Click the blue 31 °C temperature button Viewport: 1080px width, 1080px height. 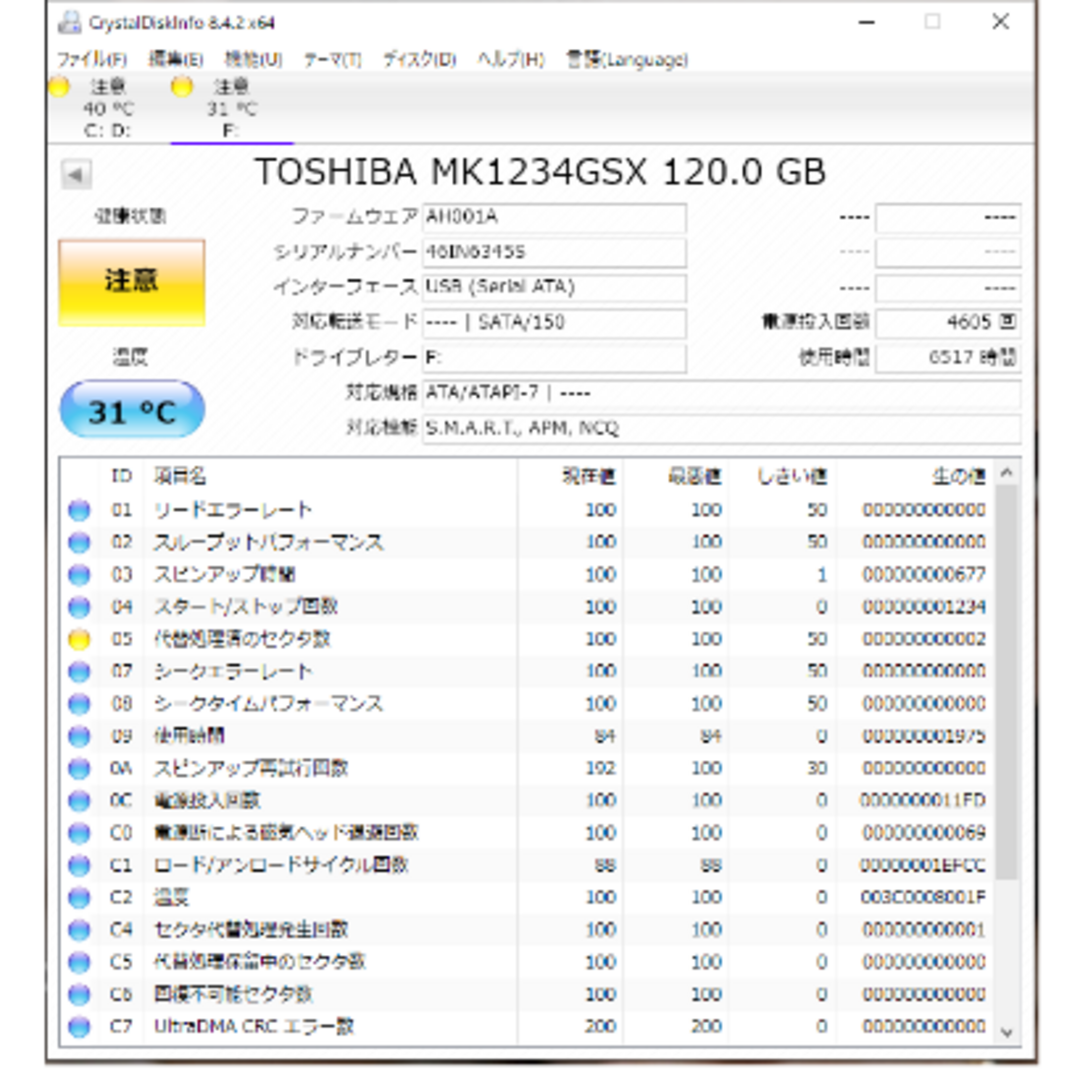(x=132, y=411)
